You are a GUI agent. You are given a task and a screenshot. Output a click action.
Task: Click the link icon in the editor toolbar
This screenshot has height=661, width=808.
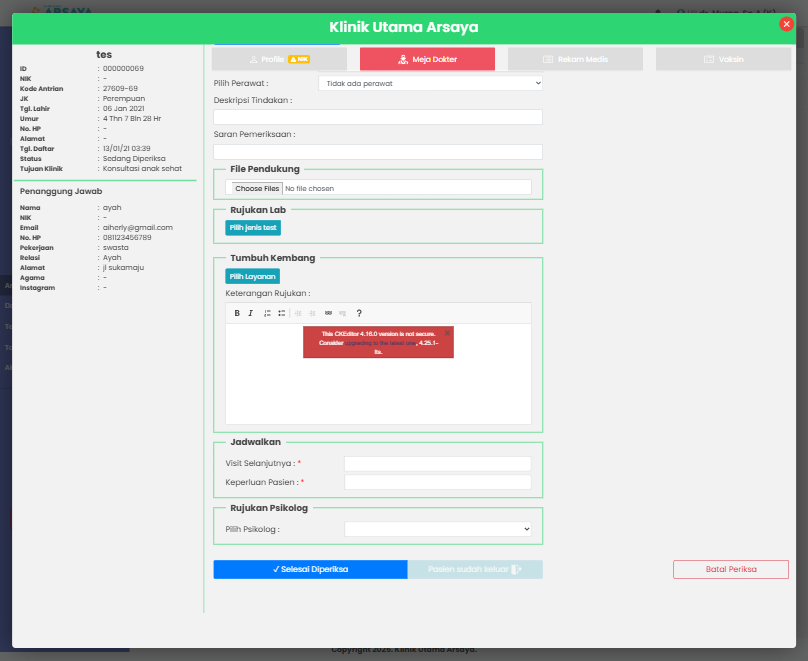click(x=328, y=313)
